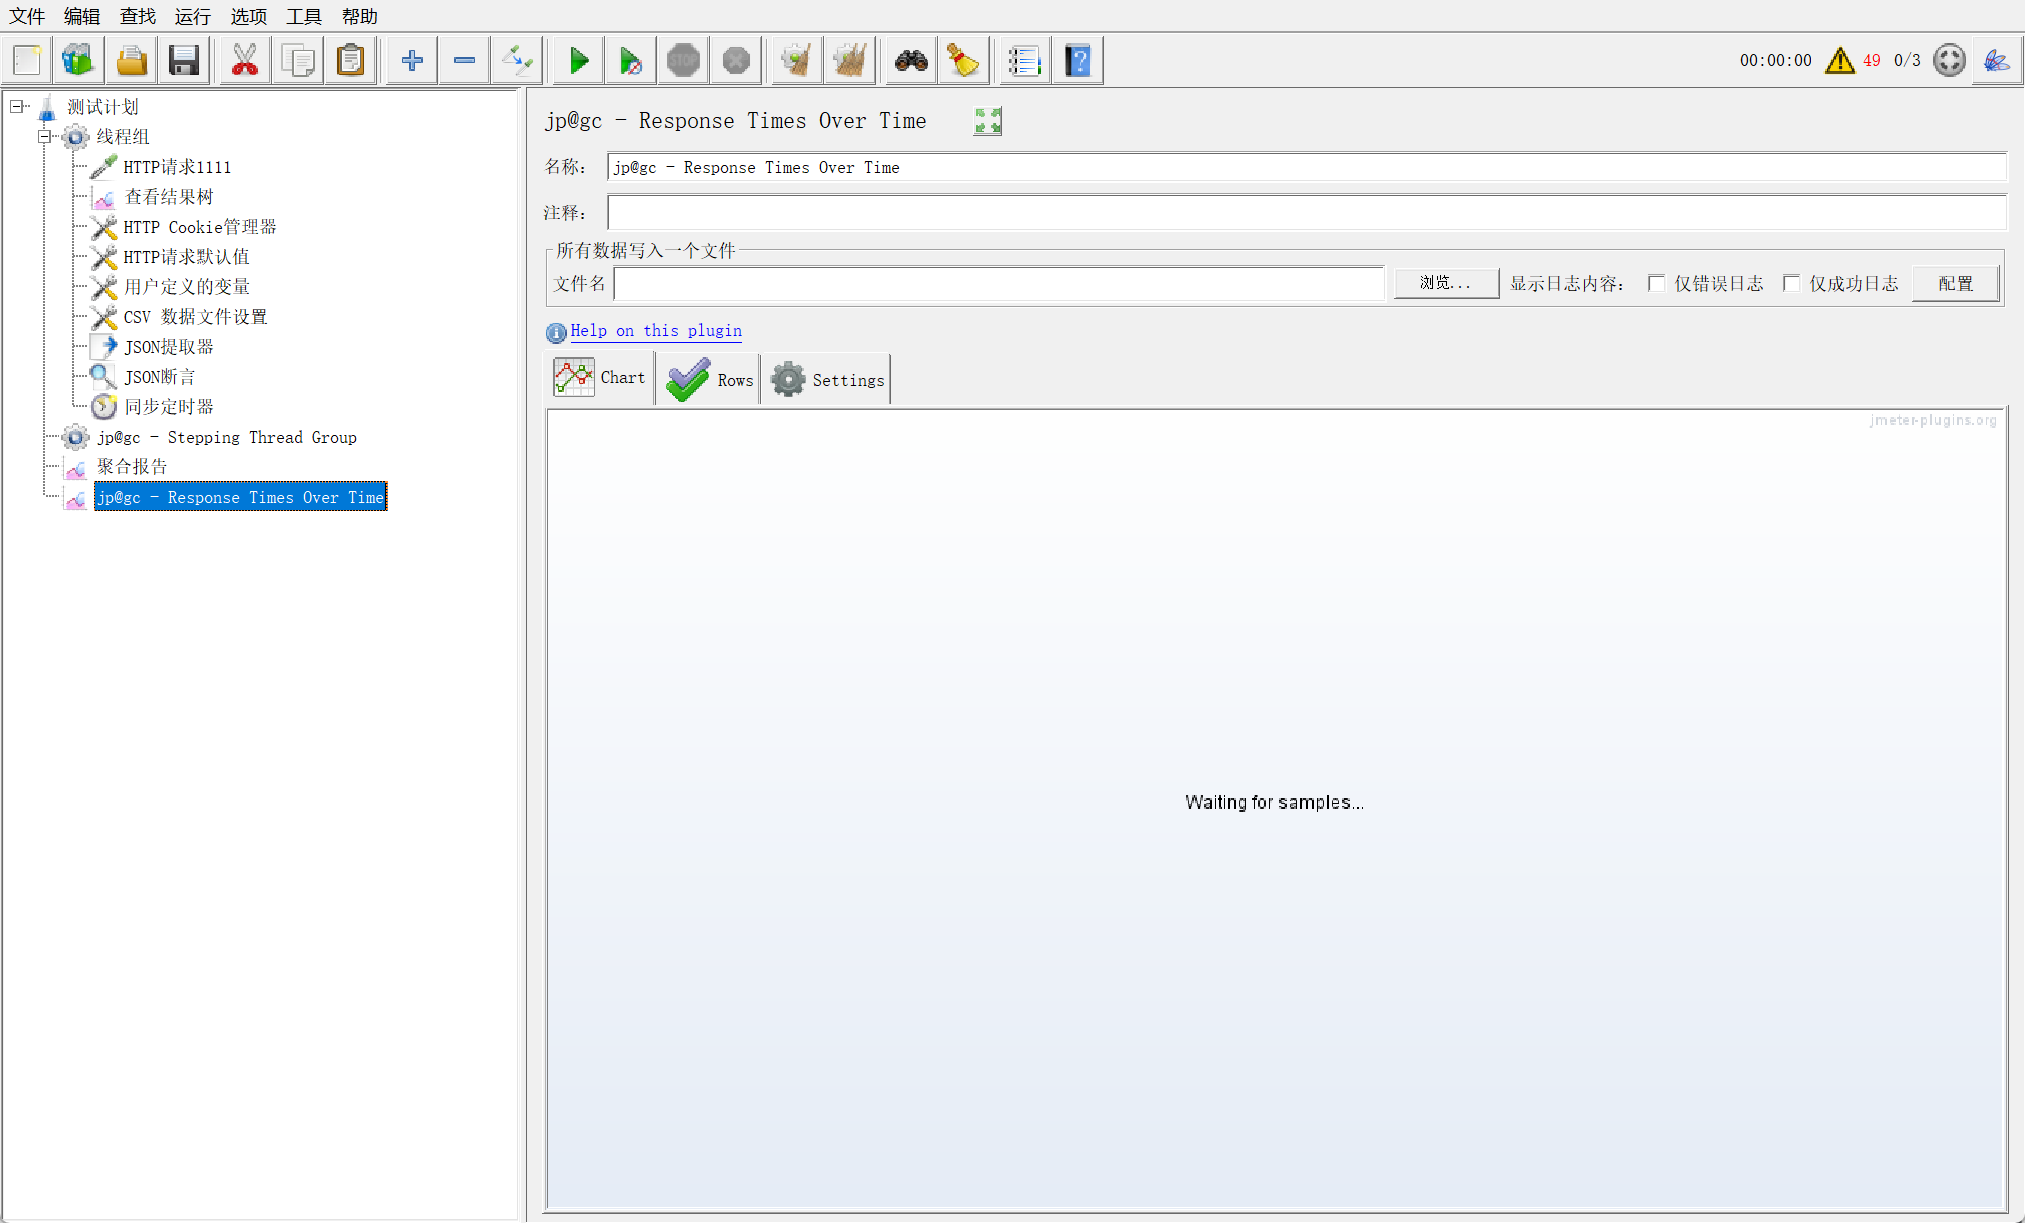Select JSON提取器 in the tree
This screenshot has height=1223, width=2025.
(168, 347)
